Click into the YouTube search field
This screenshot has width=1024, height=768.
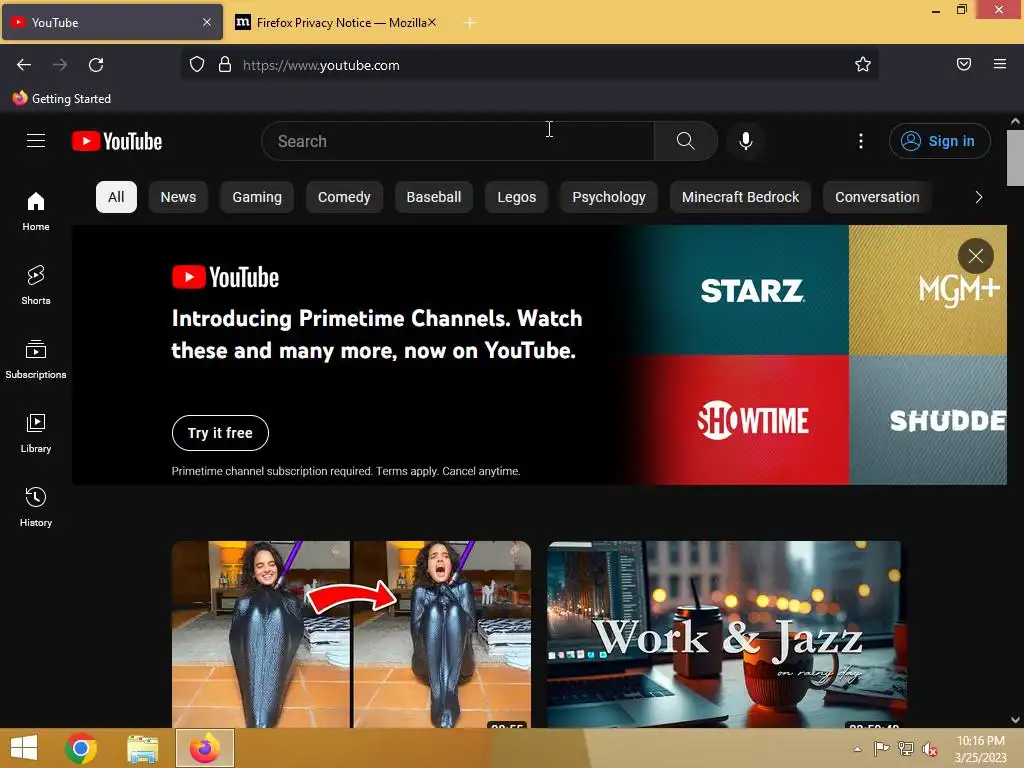coord(458,141)
